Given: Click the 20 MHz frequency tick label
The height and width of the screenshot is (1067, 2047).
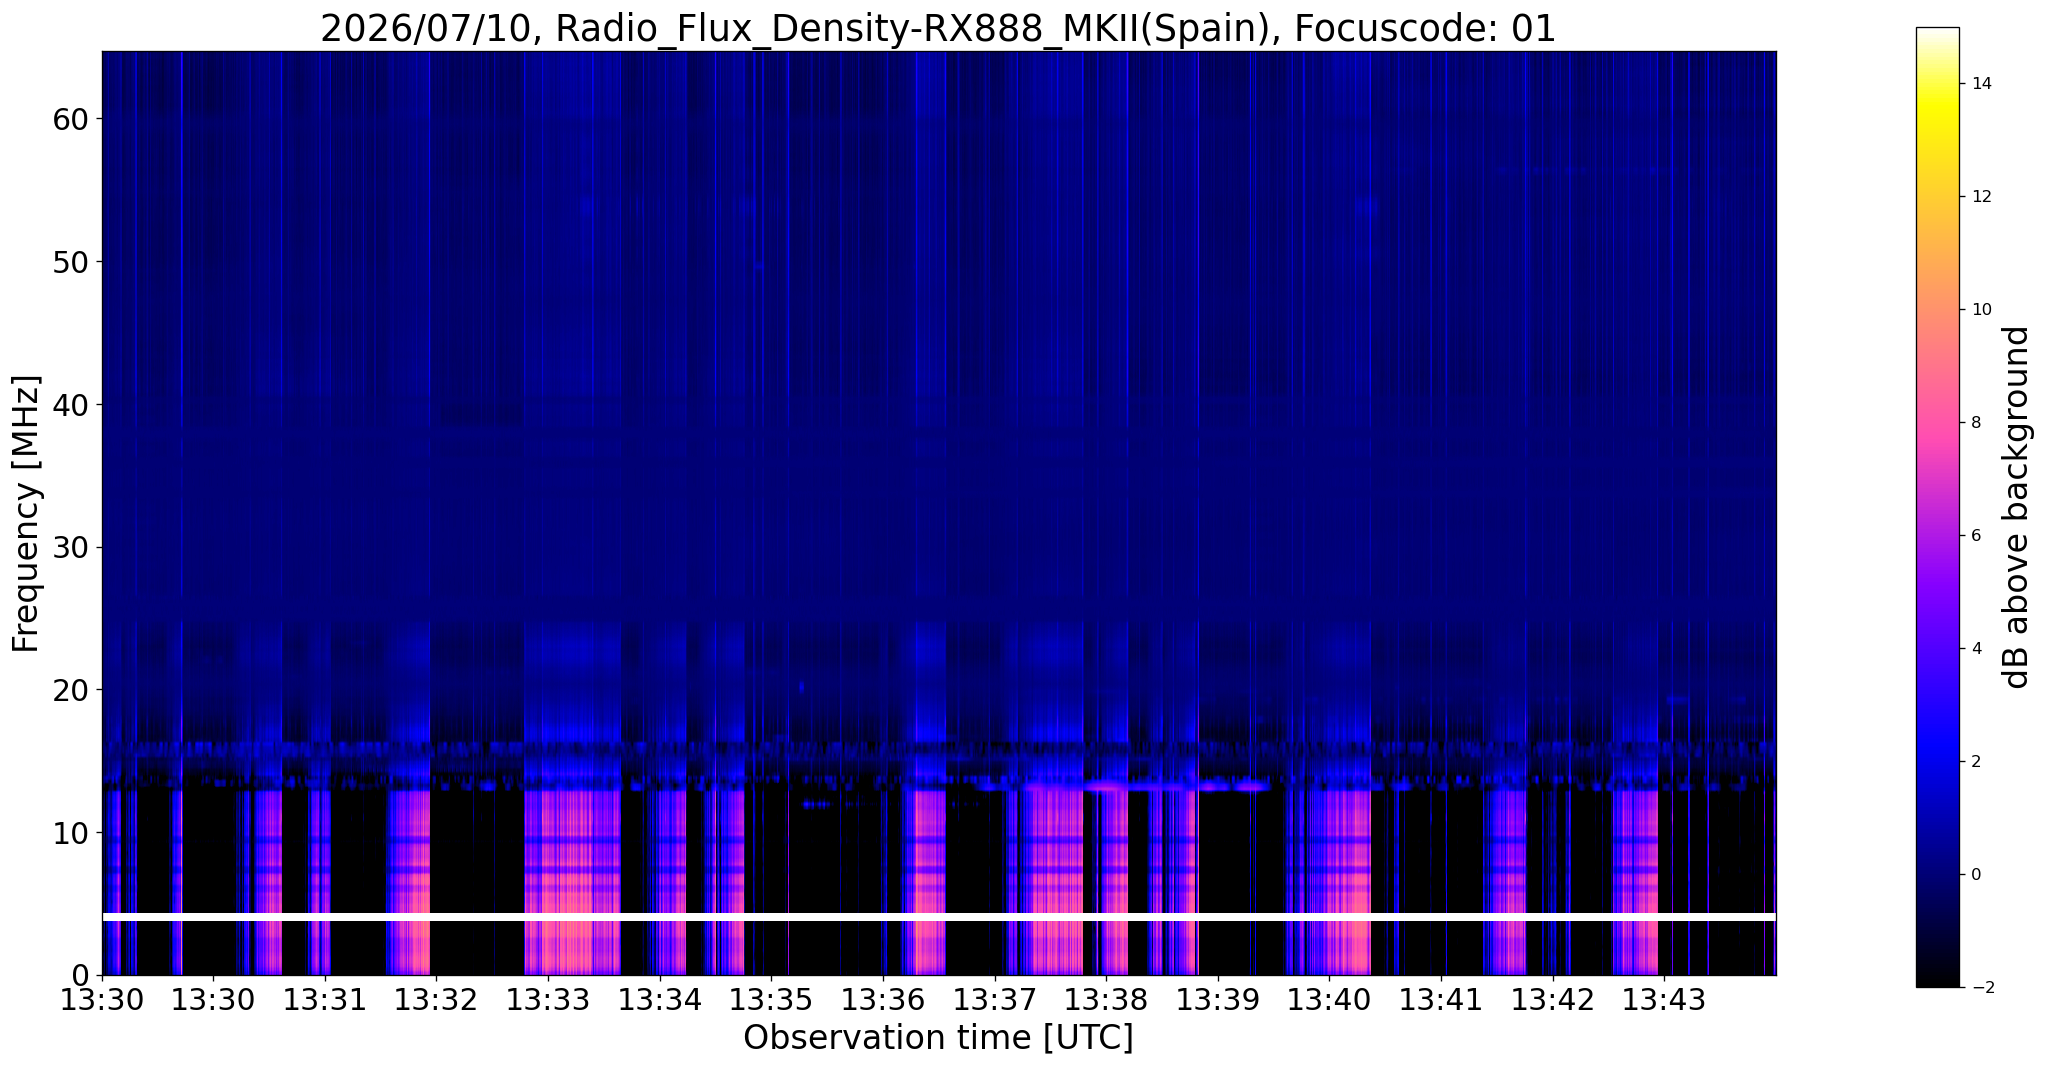Looking at the screenshot, I should click(x=70, y=690).
